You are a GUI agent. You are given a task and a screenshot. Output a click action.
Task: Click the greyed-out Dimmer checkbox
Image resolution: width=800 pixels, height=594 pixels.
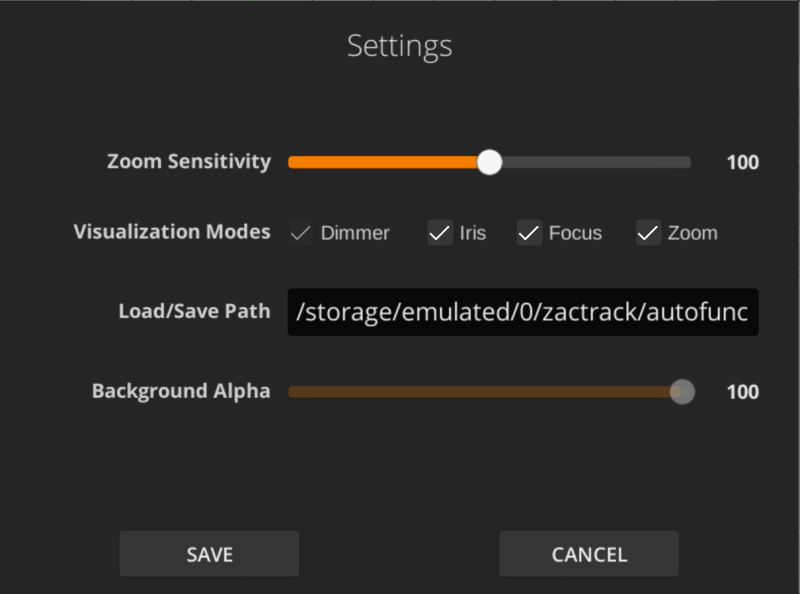pyautogui.click(x=302, y=233)
